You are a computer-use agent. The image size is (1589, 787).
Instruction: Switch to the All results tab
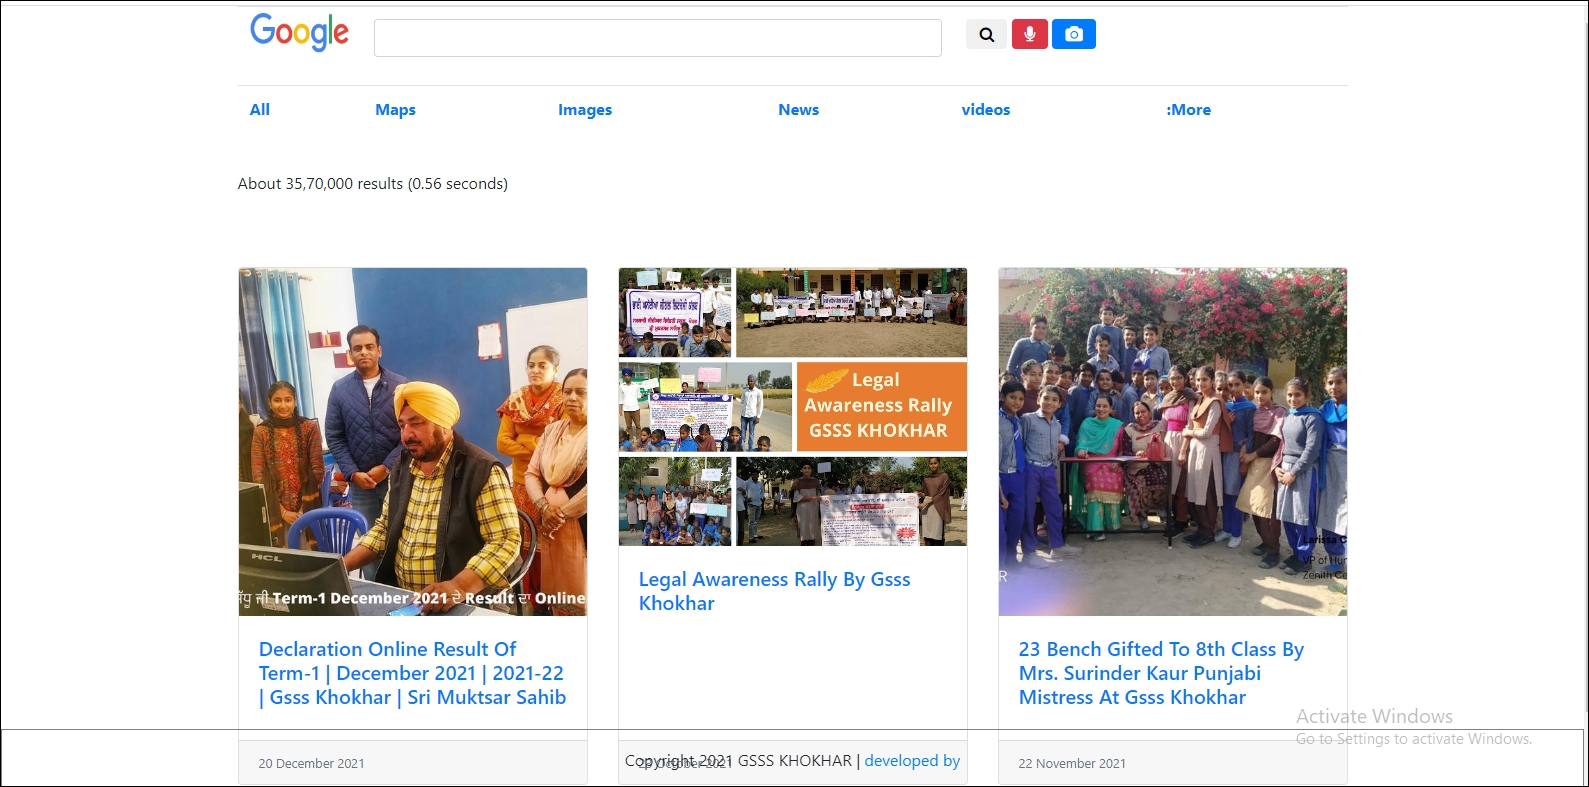point(260,110)
